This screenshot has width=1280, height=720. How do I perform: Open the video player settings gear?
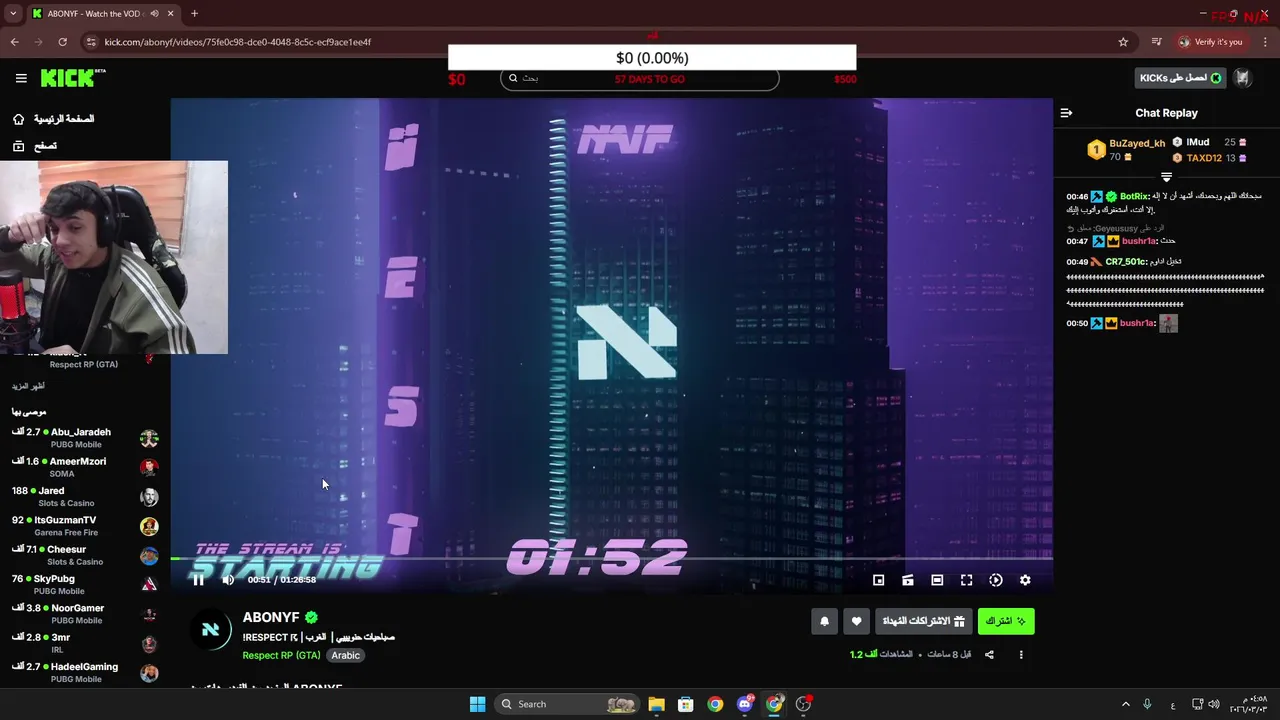(1025, 580)
